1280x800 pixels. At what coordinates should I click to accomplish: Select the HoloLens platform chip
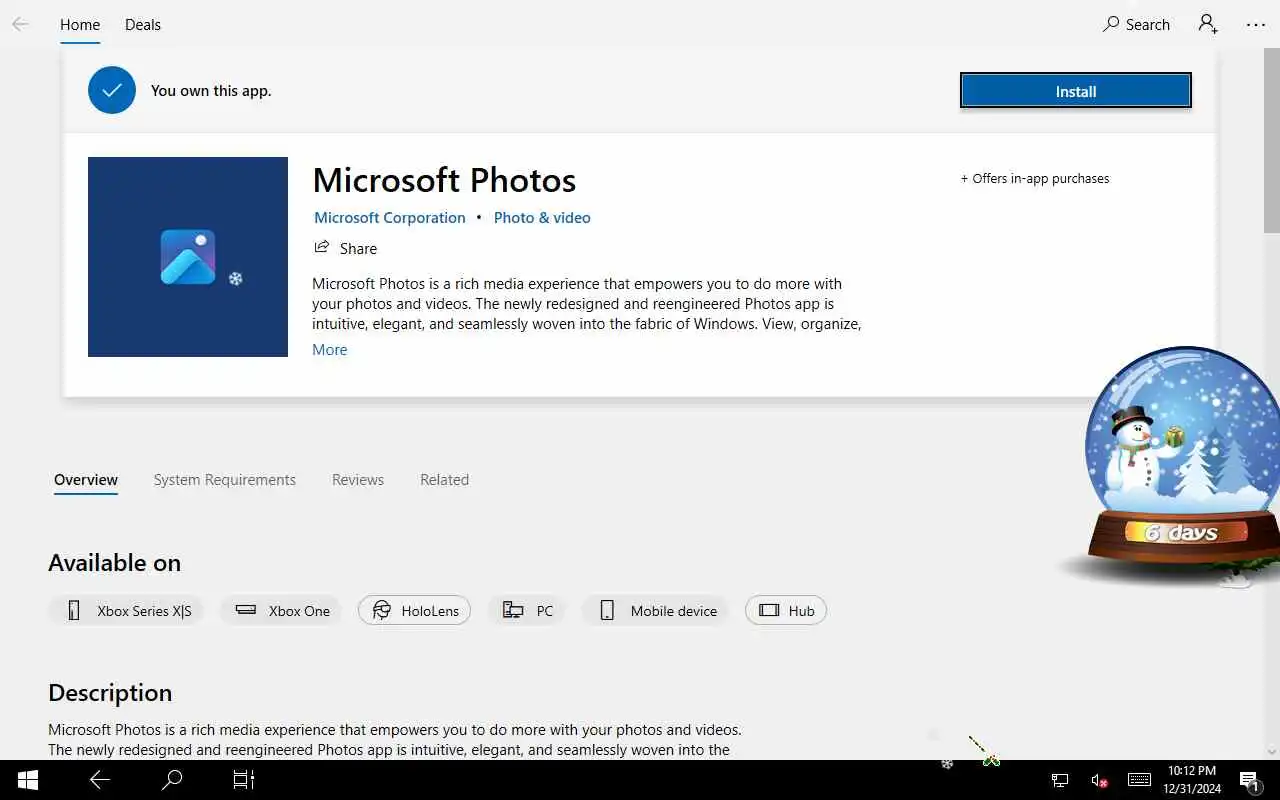tap(414, 611)
